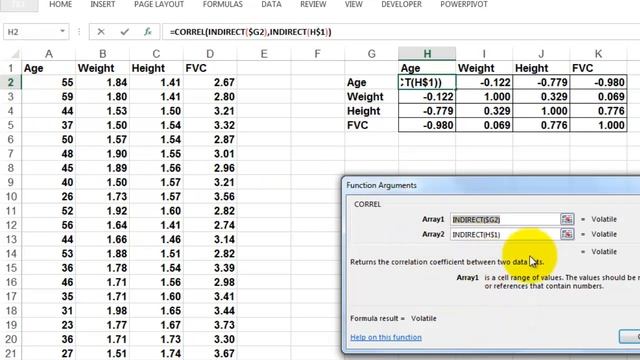Select matrix row label FVC in G5

371,125
